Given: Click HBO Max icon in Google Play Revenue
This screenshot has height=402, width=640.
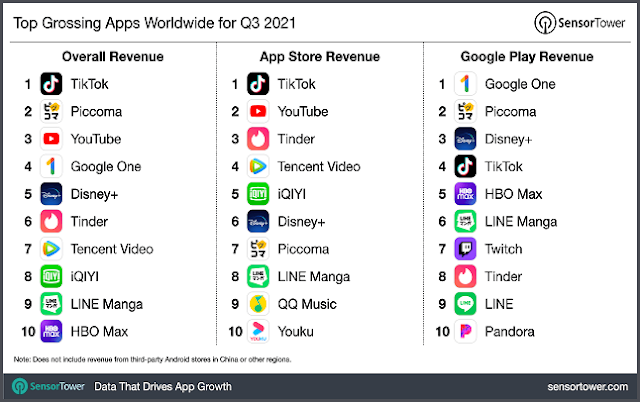Looking at the screenshot, I should (x=465, y=194).
